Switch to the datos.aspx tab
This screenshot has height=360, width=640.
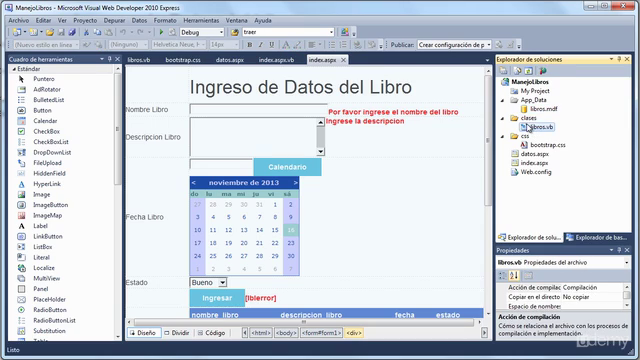pyautogui.click(x=229, y=60)
